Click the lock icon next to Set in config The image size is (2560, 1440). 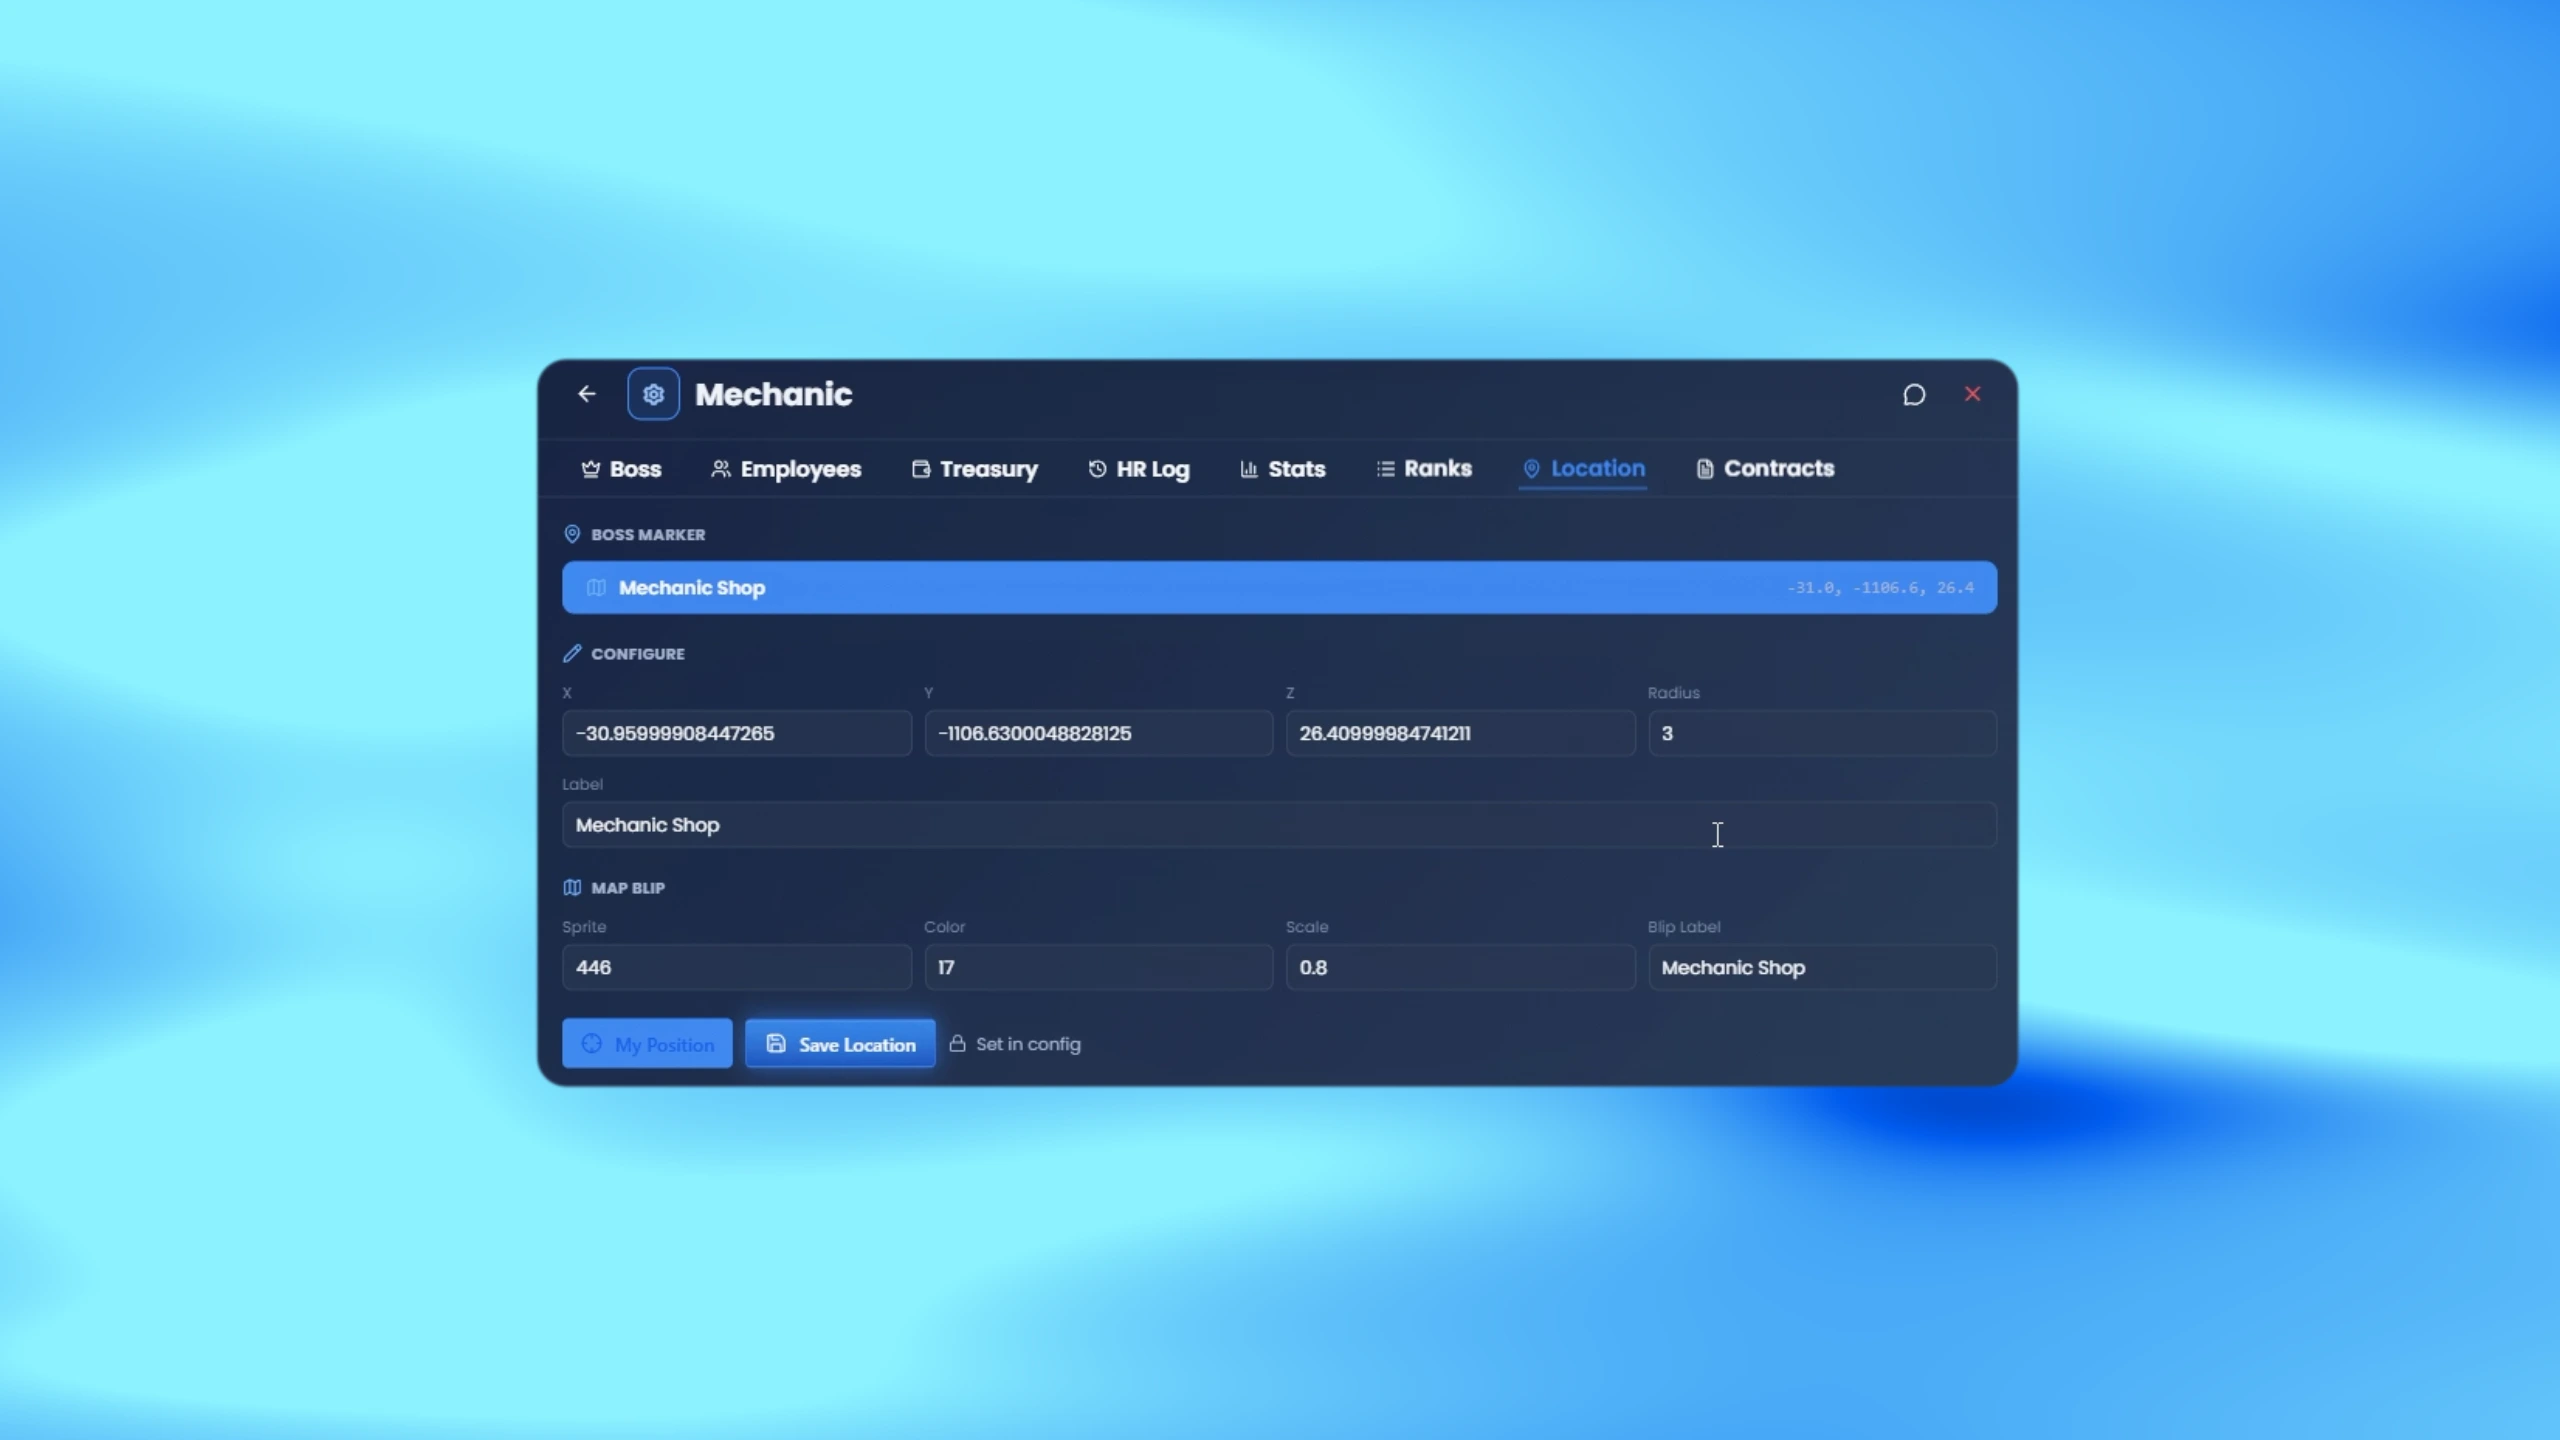click(x=957, y=1043)
